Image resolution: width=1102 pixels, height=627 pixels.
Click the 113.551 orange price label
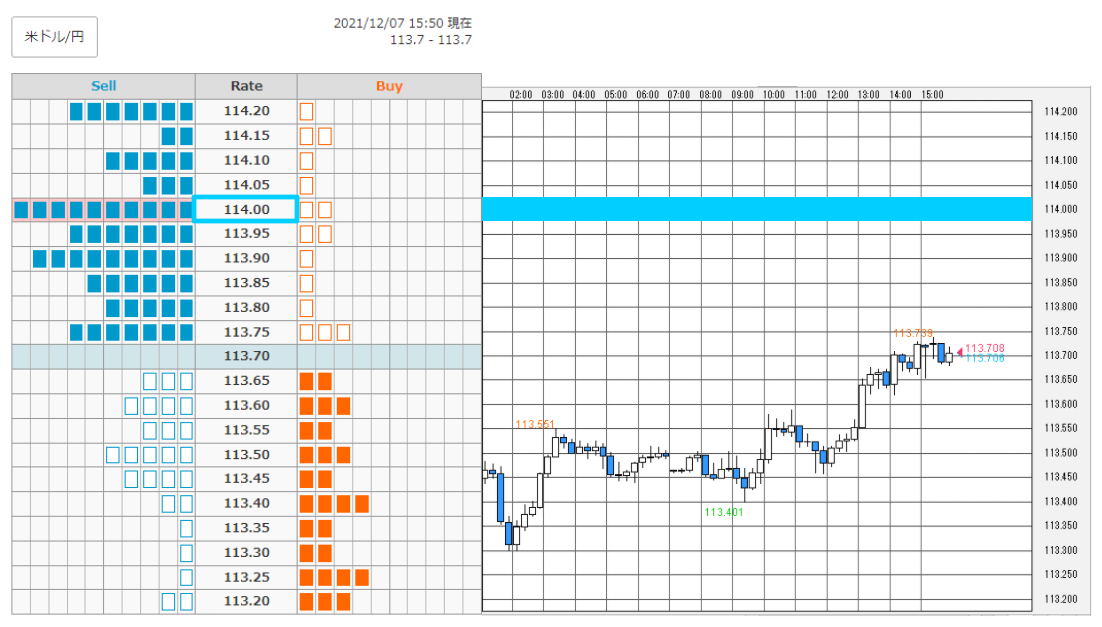535,425
